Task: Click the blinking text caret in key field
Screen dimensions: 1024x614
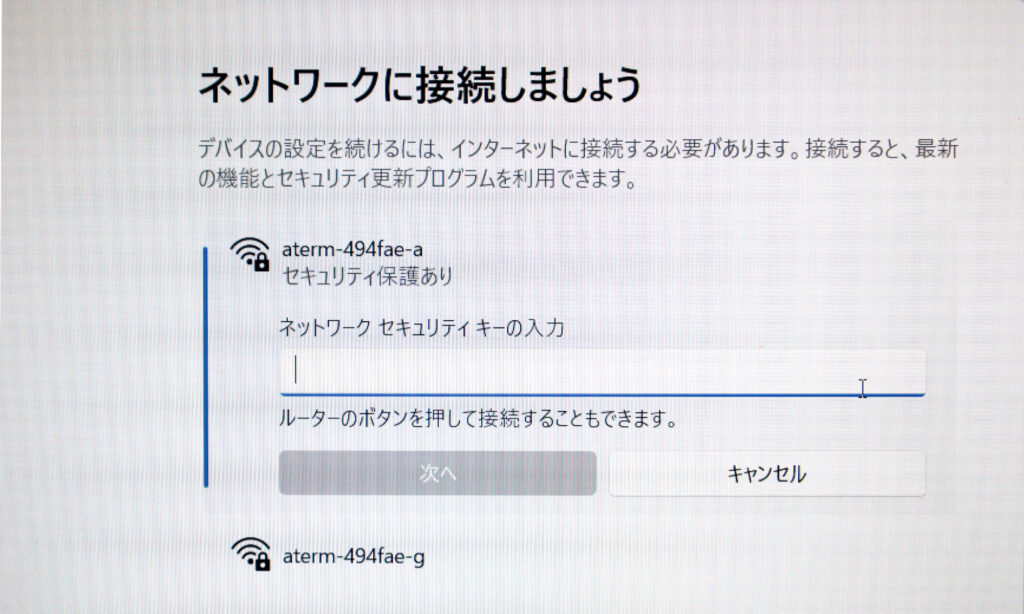Action: coord(296,370)
